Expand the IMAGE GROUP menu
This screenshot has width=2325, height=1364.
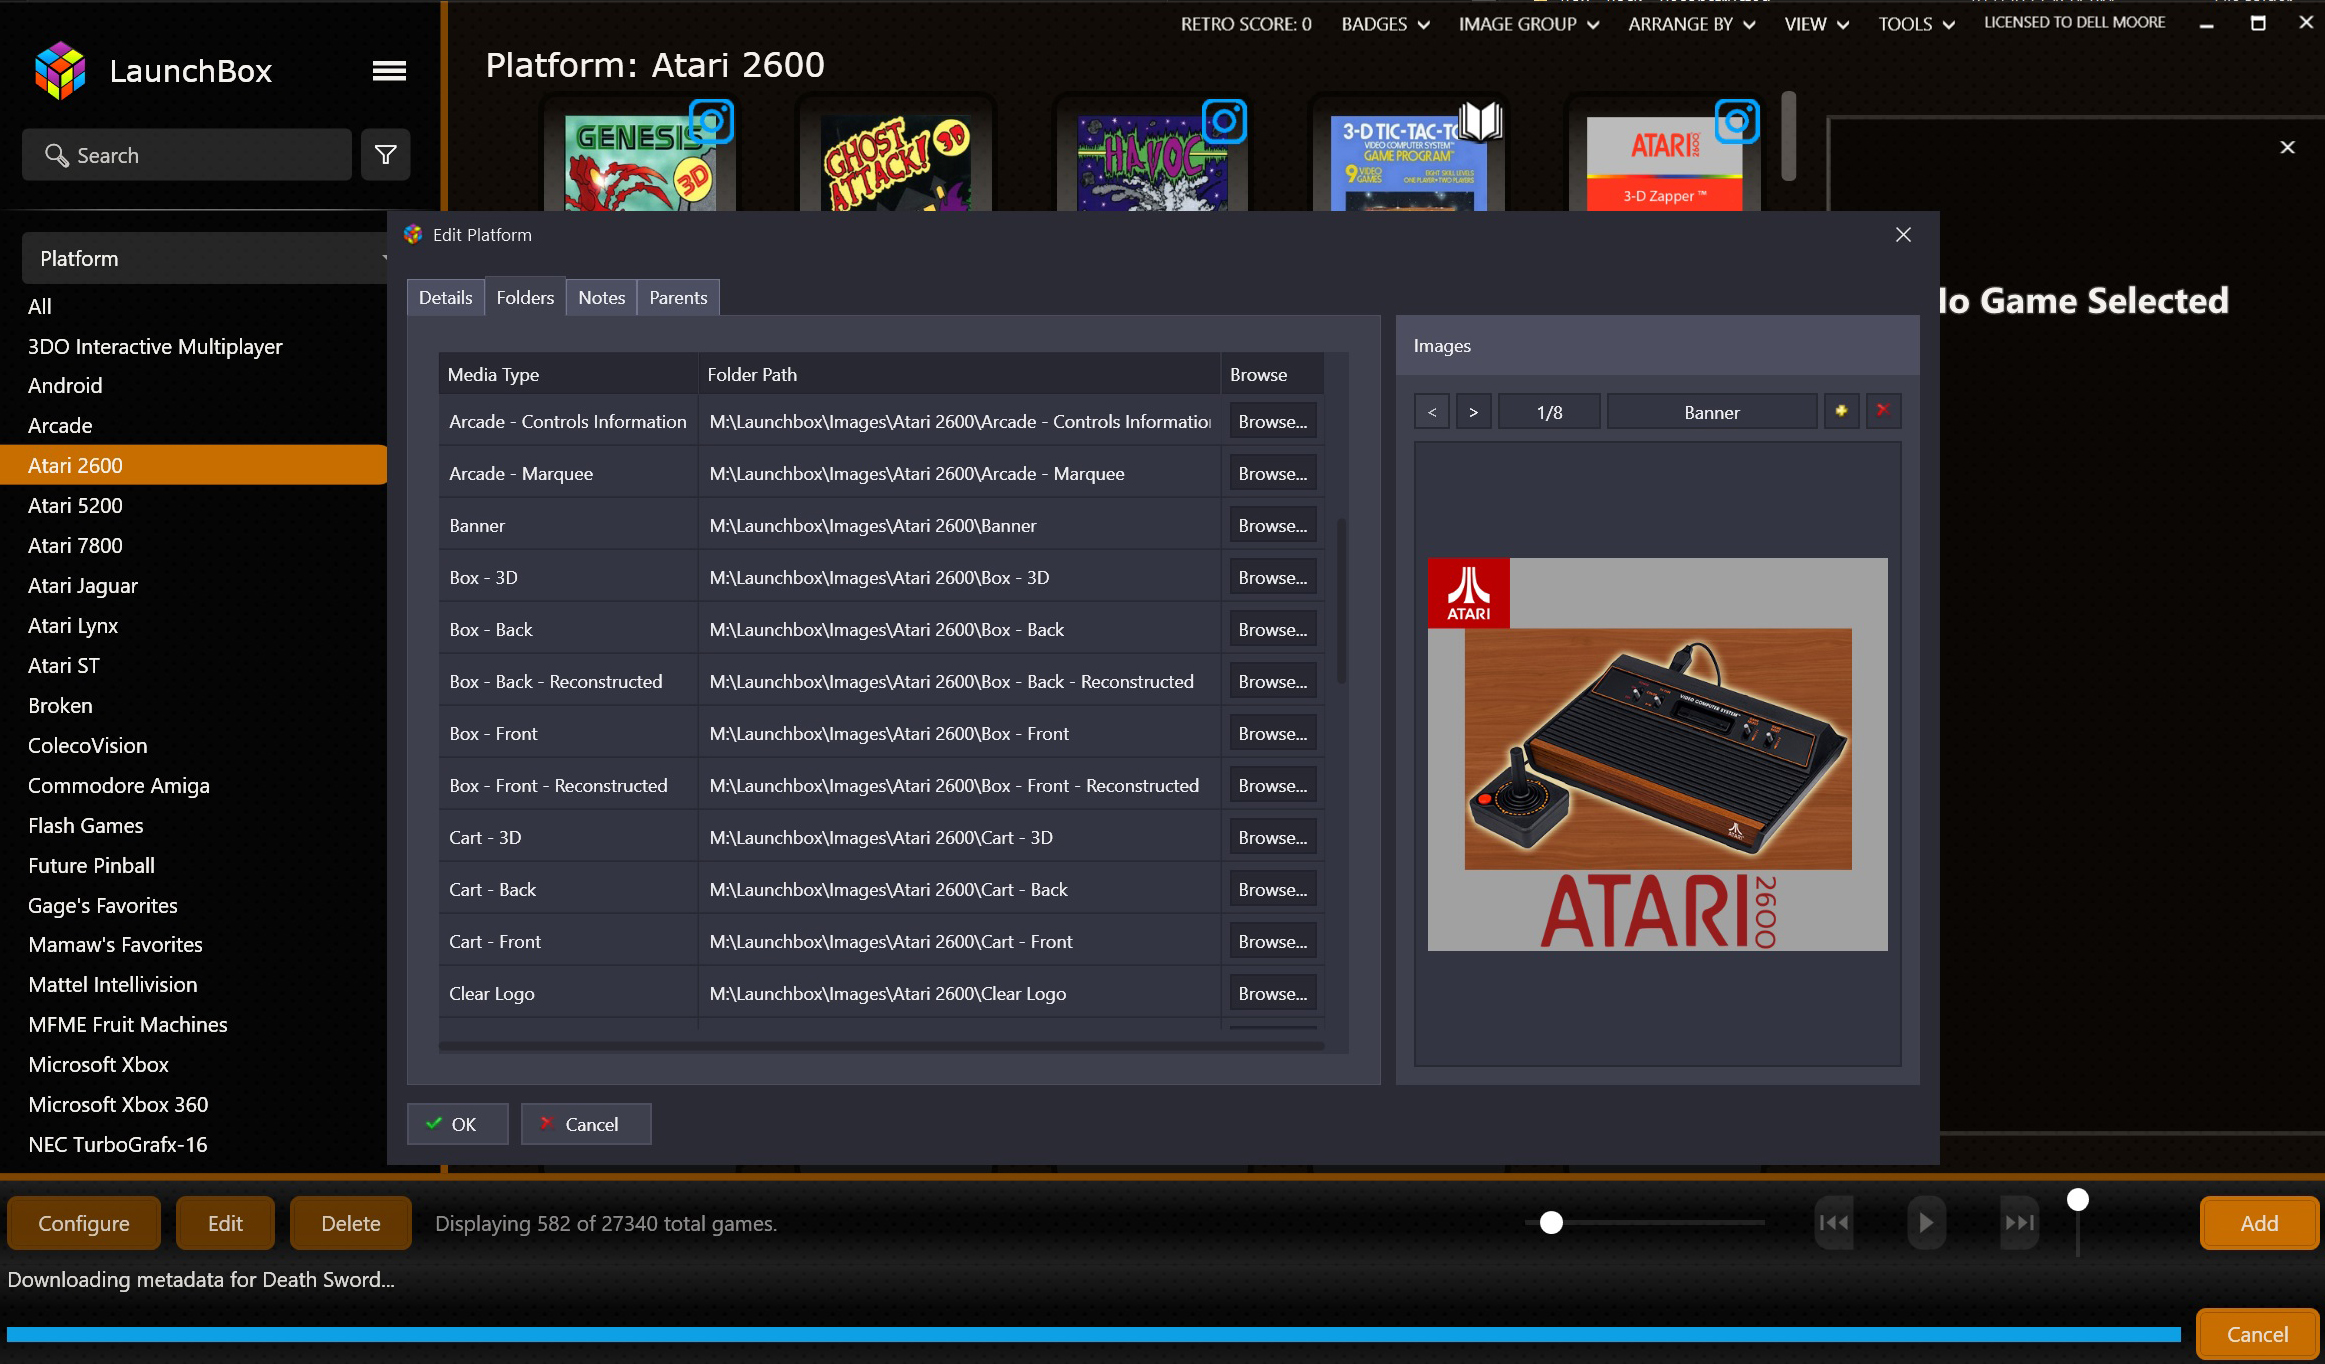tap(1528, 24)
